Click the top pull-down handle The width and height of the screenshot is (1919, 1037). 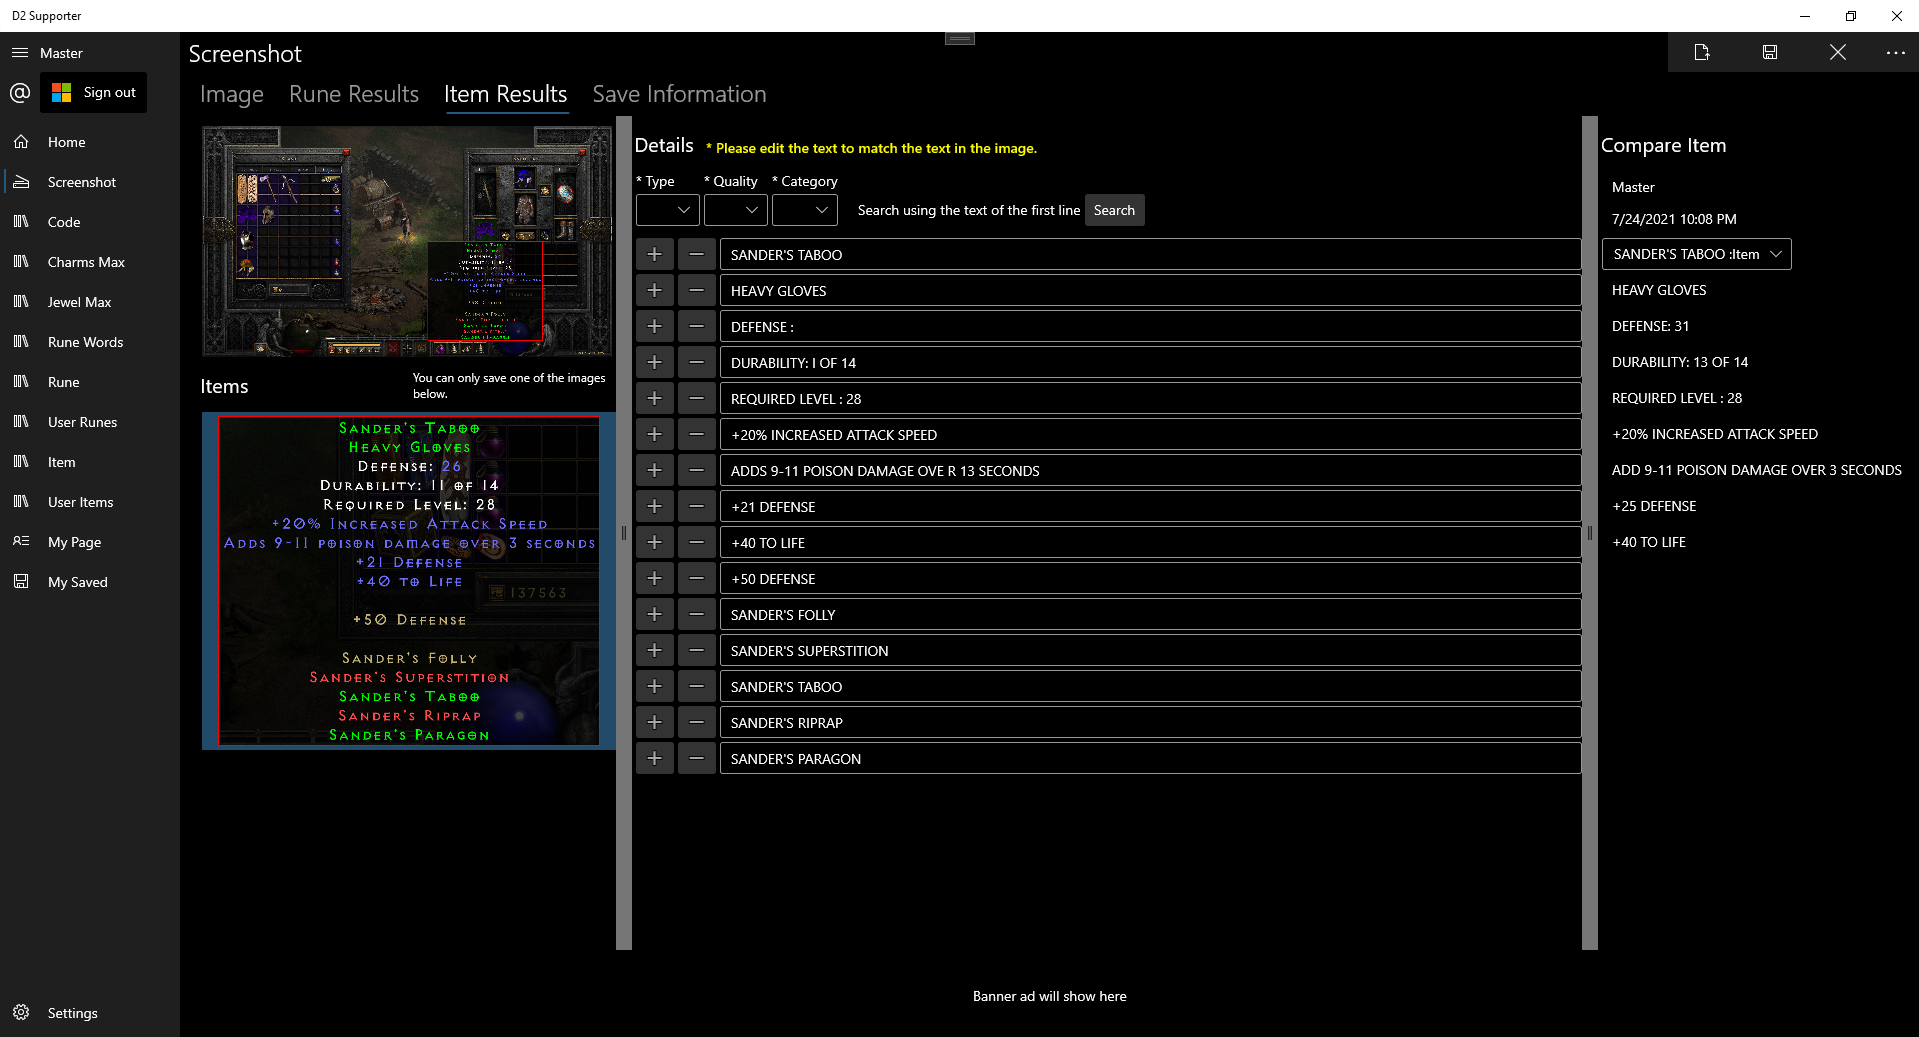coord(960,39)
